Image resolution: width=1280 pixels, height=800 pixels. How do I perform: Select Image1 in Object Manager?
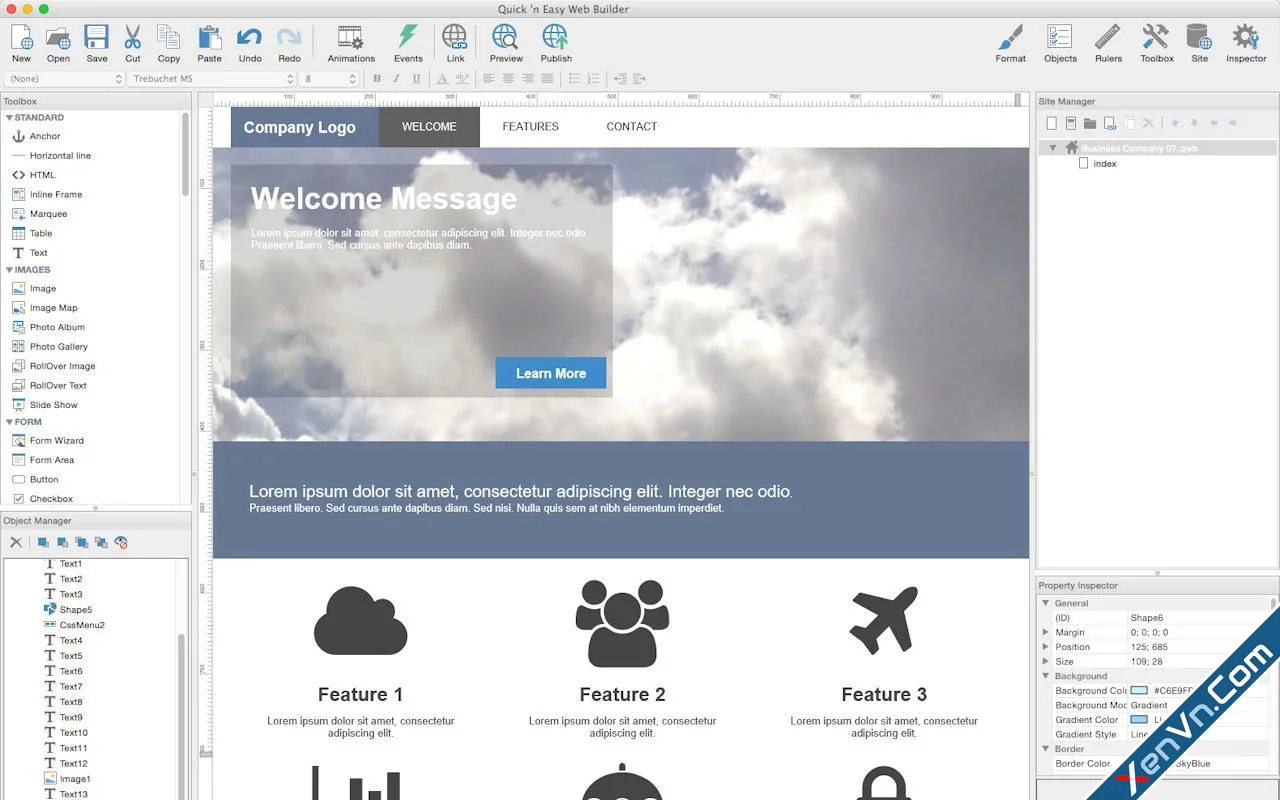(x=67, y=779)
